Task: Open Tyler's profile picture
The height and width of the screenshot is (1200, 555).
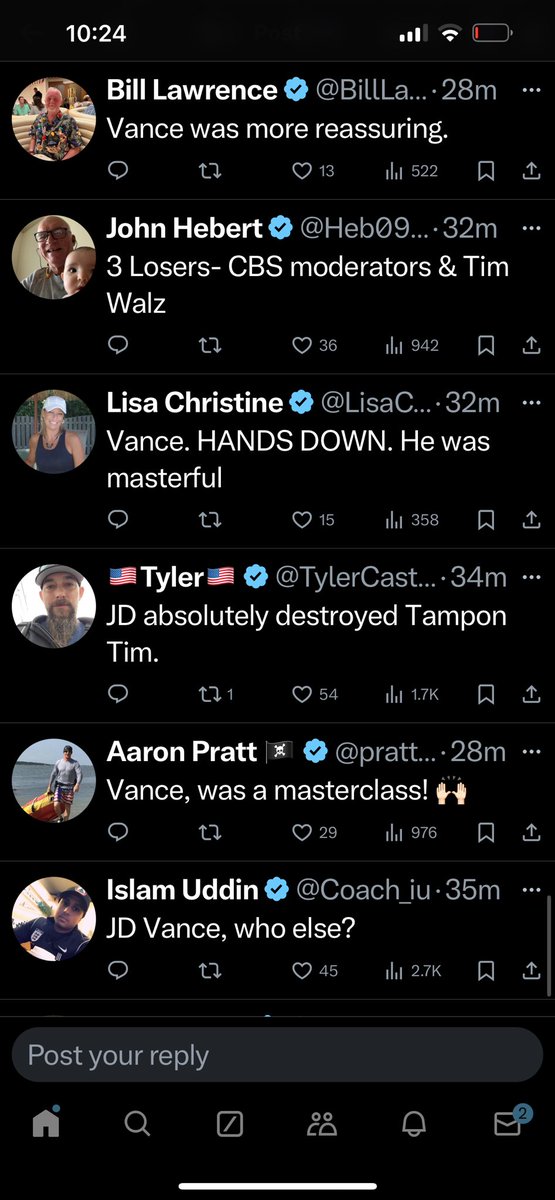Action: point(54,606)
